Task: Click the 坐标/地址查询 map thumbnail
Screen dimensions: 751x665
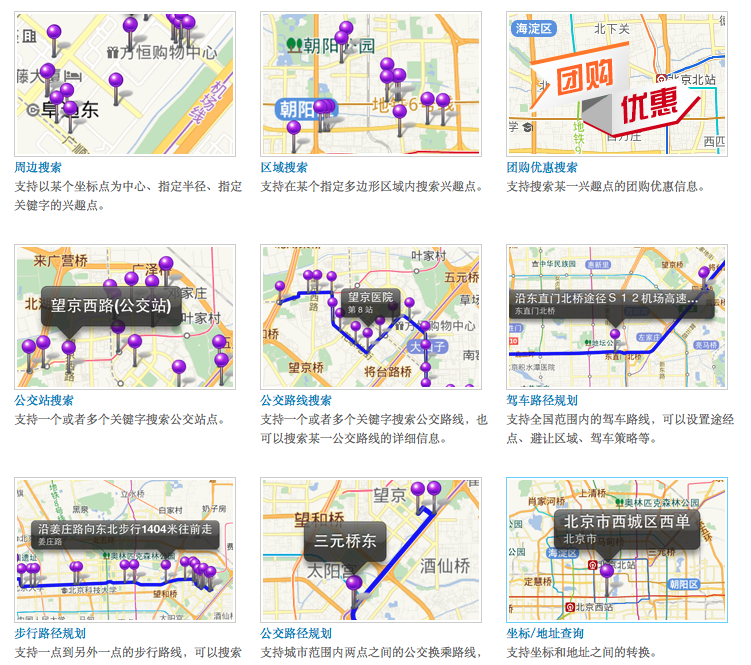Action: pos(617,550)
